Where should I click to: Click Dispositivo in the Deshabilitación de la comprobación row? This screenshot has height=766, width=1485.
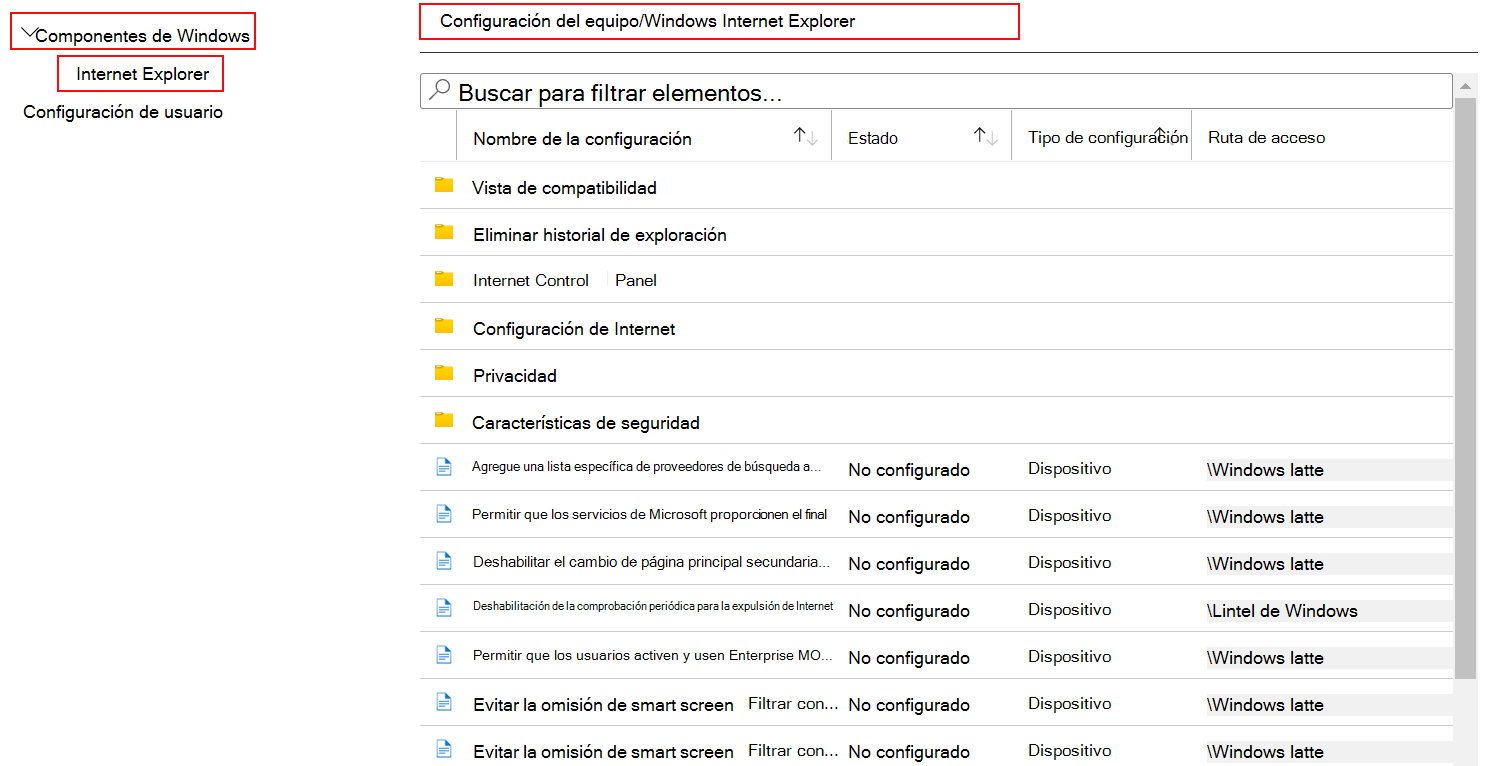tap(1069, 610)
